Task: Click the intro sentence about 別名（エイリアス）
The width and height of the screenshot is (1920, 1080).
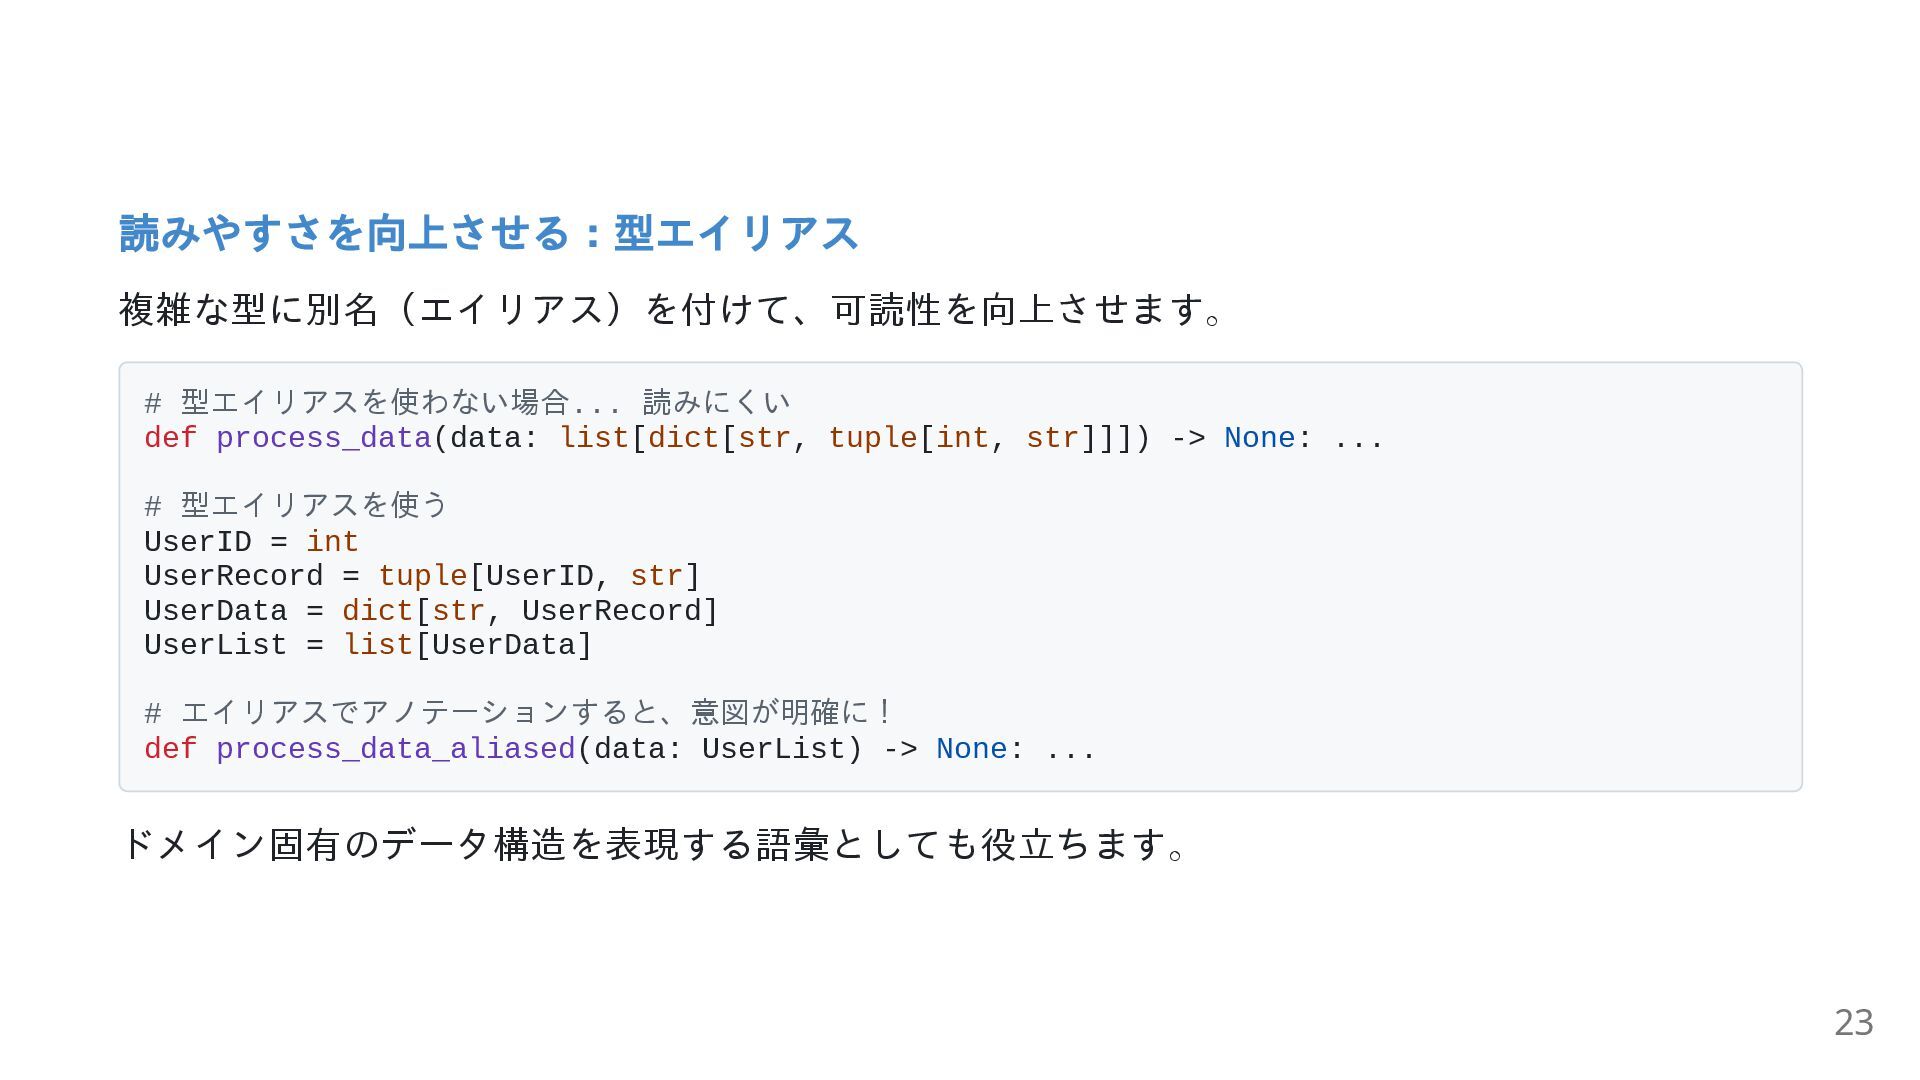Action: coord(671,309)
